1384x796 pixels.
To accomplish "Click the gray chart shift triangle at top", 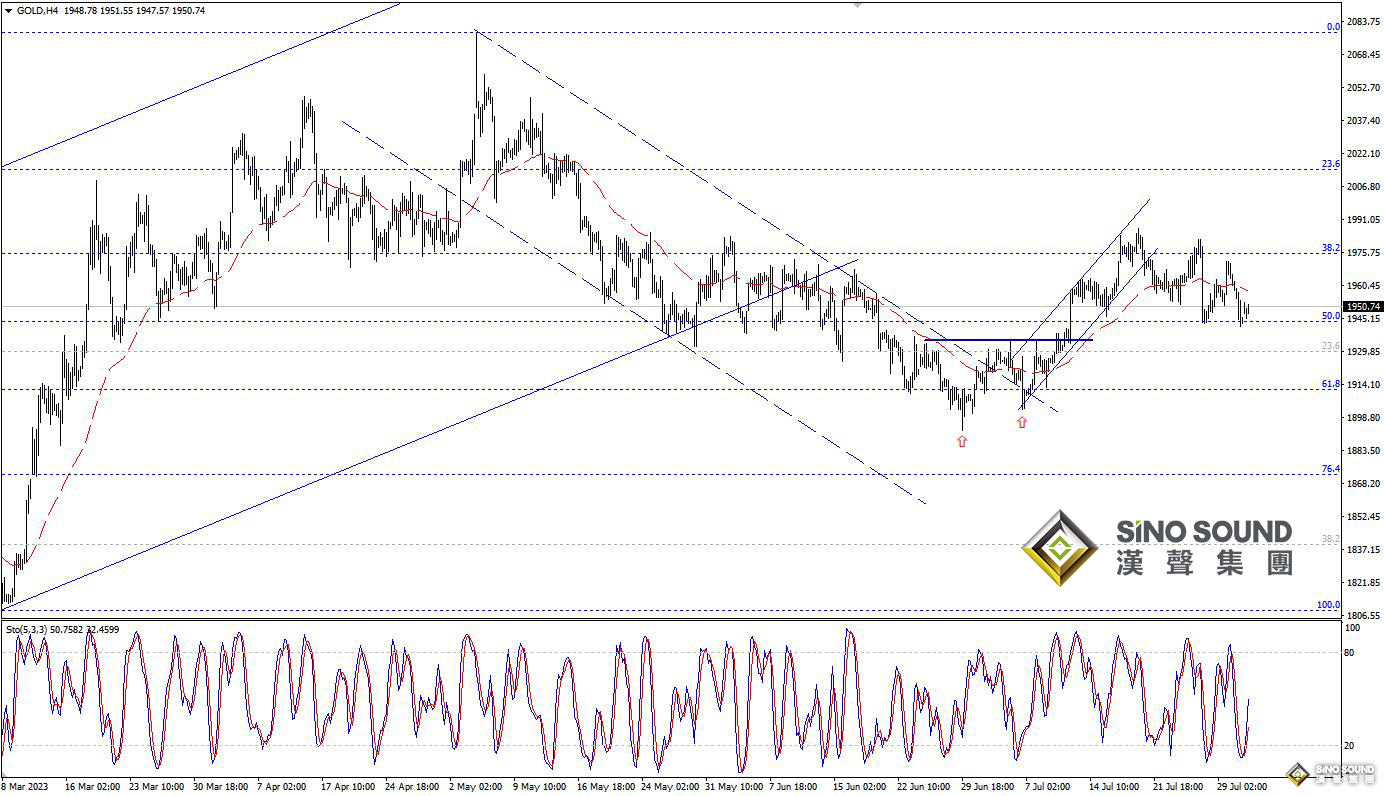I will coord(857,5).
